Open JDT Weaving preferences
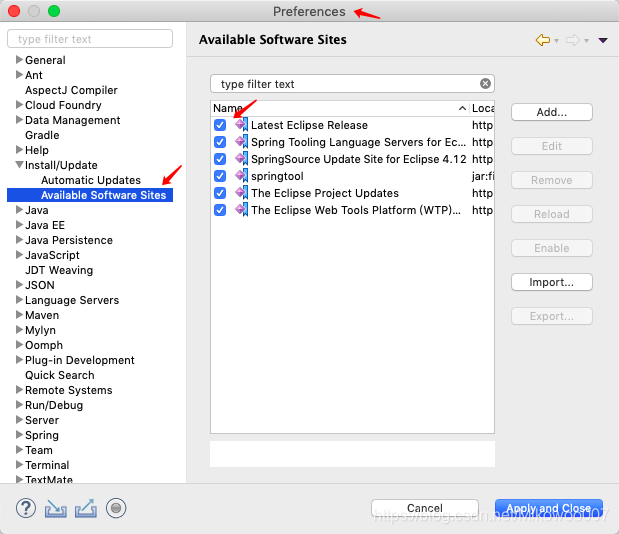619x534 pixels. click(x=59, y=270)
